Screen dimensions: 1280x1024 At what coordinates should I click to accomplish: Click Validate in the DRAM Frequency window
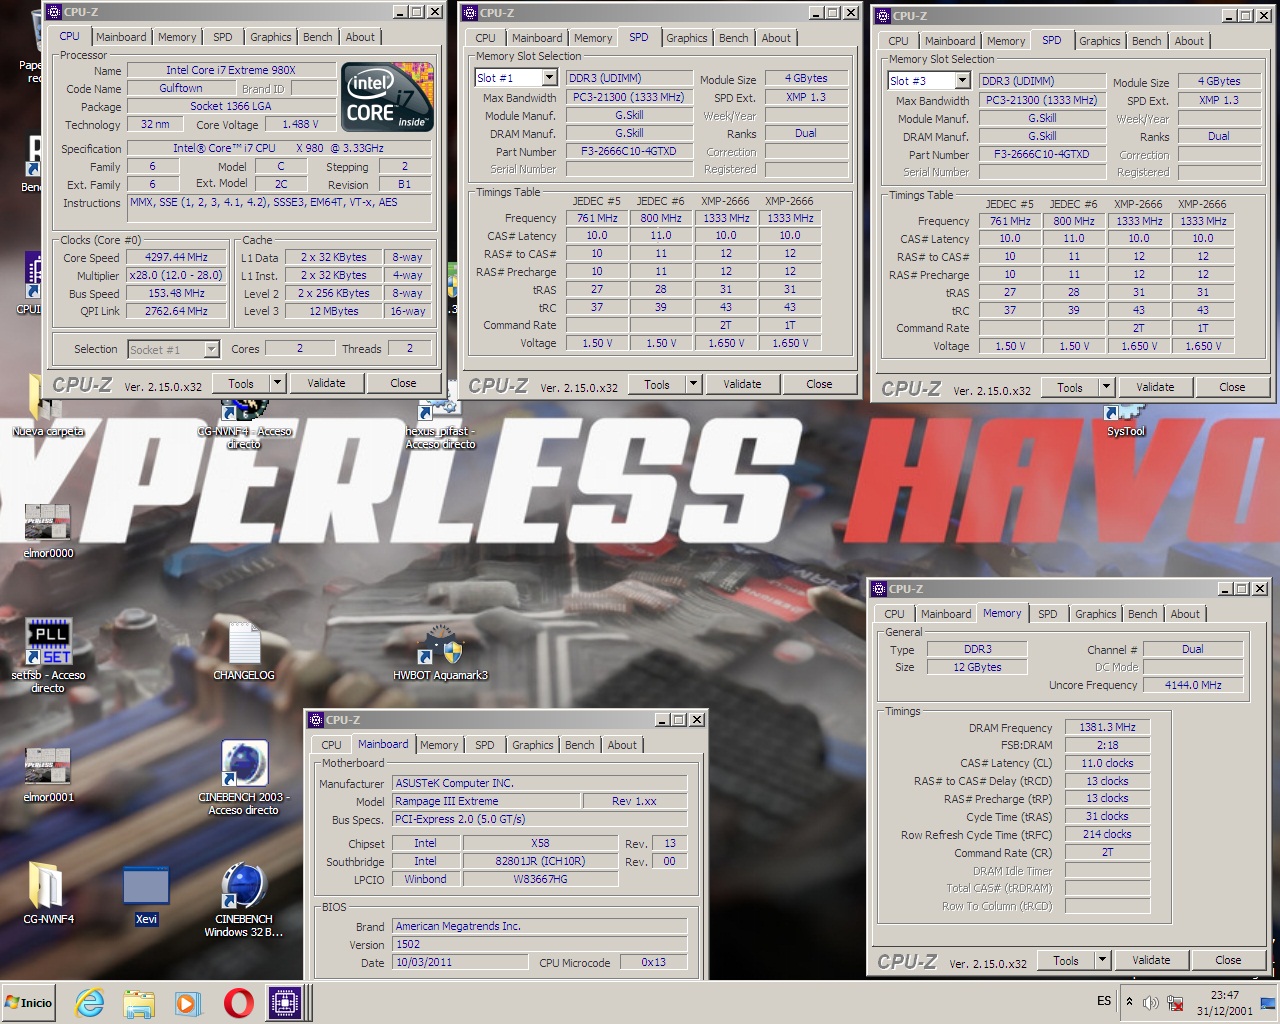pos(1151,960)
